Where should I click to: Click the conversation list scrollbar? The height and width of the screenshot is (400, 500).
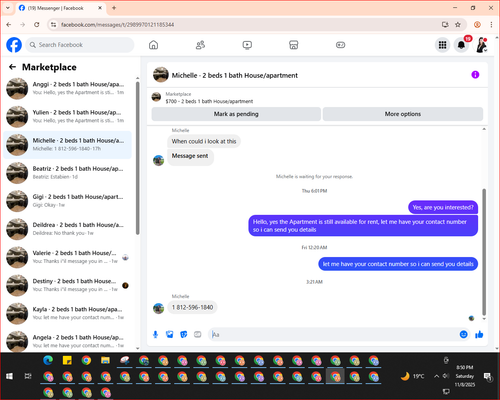click(137, 158)
